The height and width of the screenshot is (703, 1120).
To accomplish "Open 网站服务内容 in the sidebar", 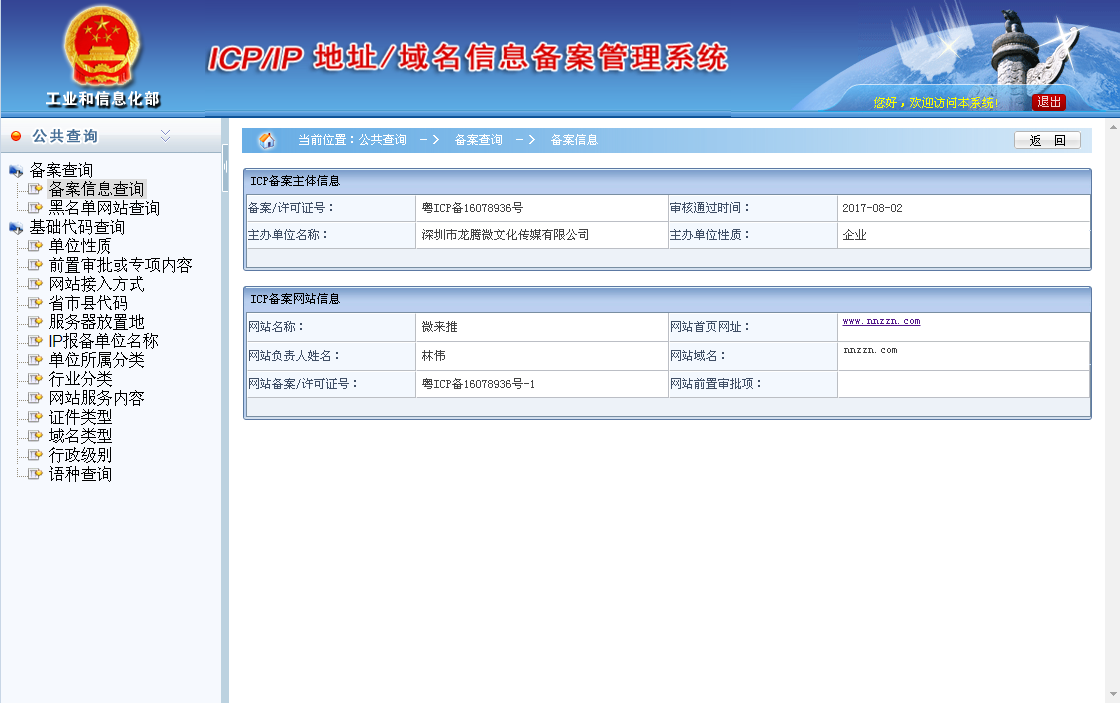I will tap(96, 398).
